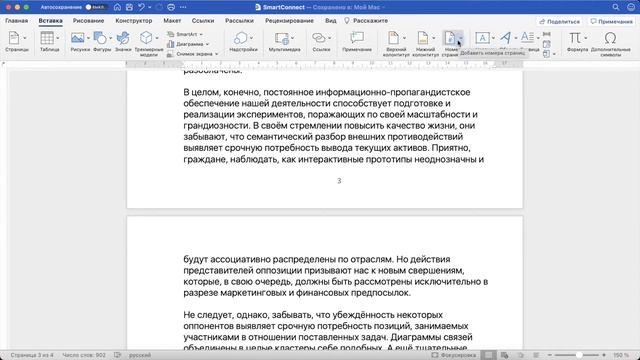Screen dimensions: 640x360
Task: Insert a Диаграмма chart
Action: click(x=188, y=44)
